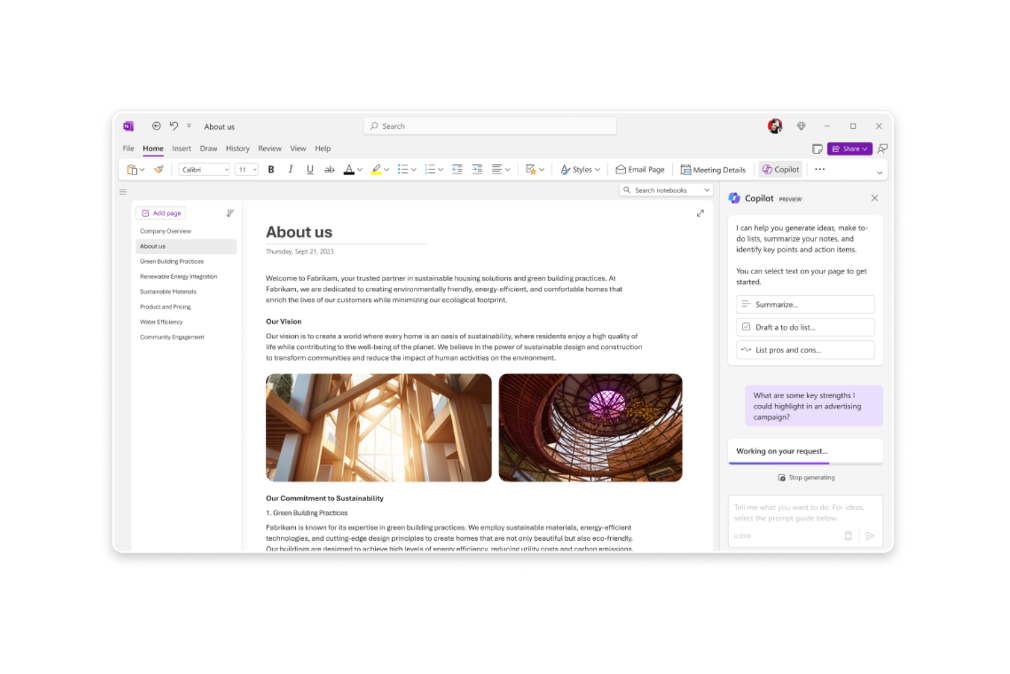
Task: Open the font size 11 dropdown
Action: point(247,169)
